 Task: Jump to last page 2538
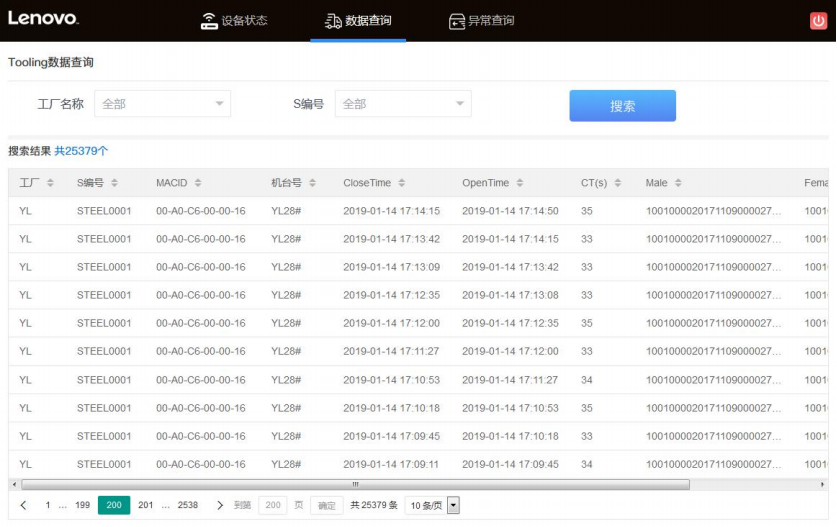pos(187,505)
